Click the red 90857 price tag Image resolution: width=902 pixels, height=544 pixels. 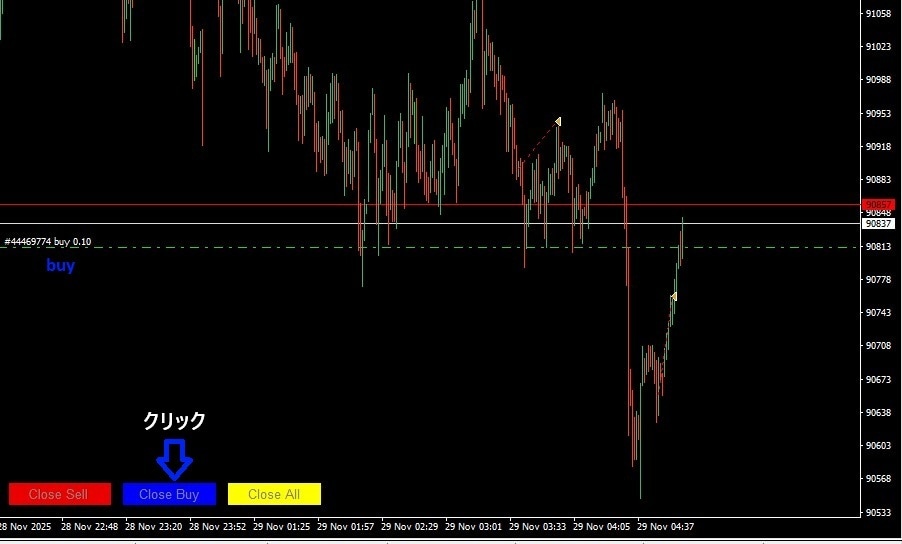878,205
